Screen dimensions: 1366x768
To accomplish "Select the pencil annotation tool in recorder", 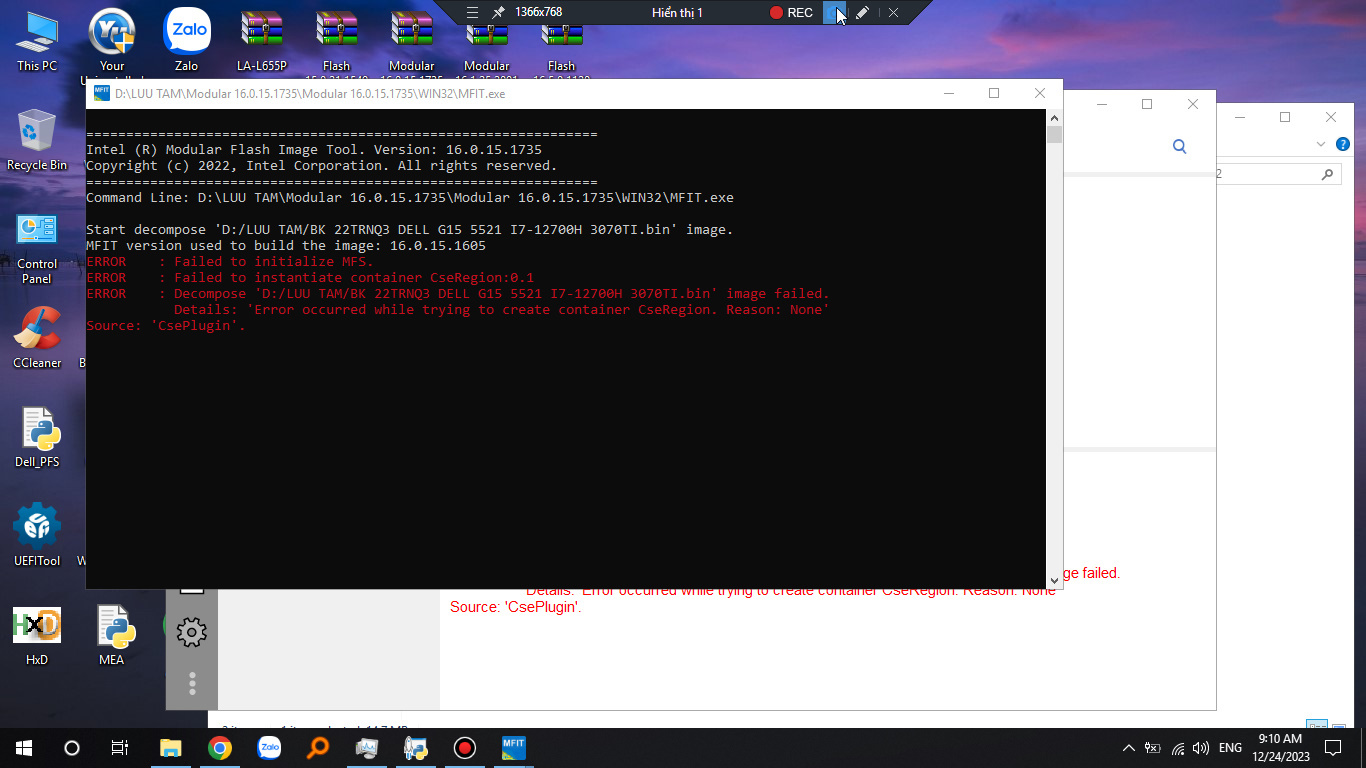I will click(863, 12).
